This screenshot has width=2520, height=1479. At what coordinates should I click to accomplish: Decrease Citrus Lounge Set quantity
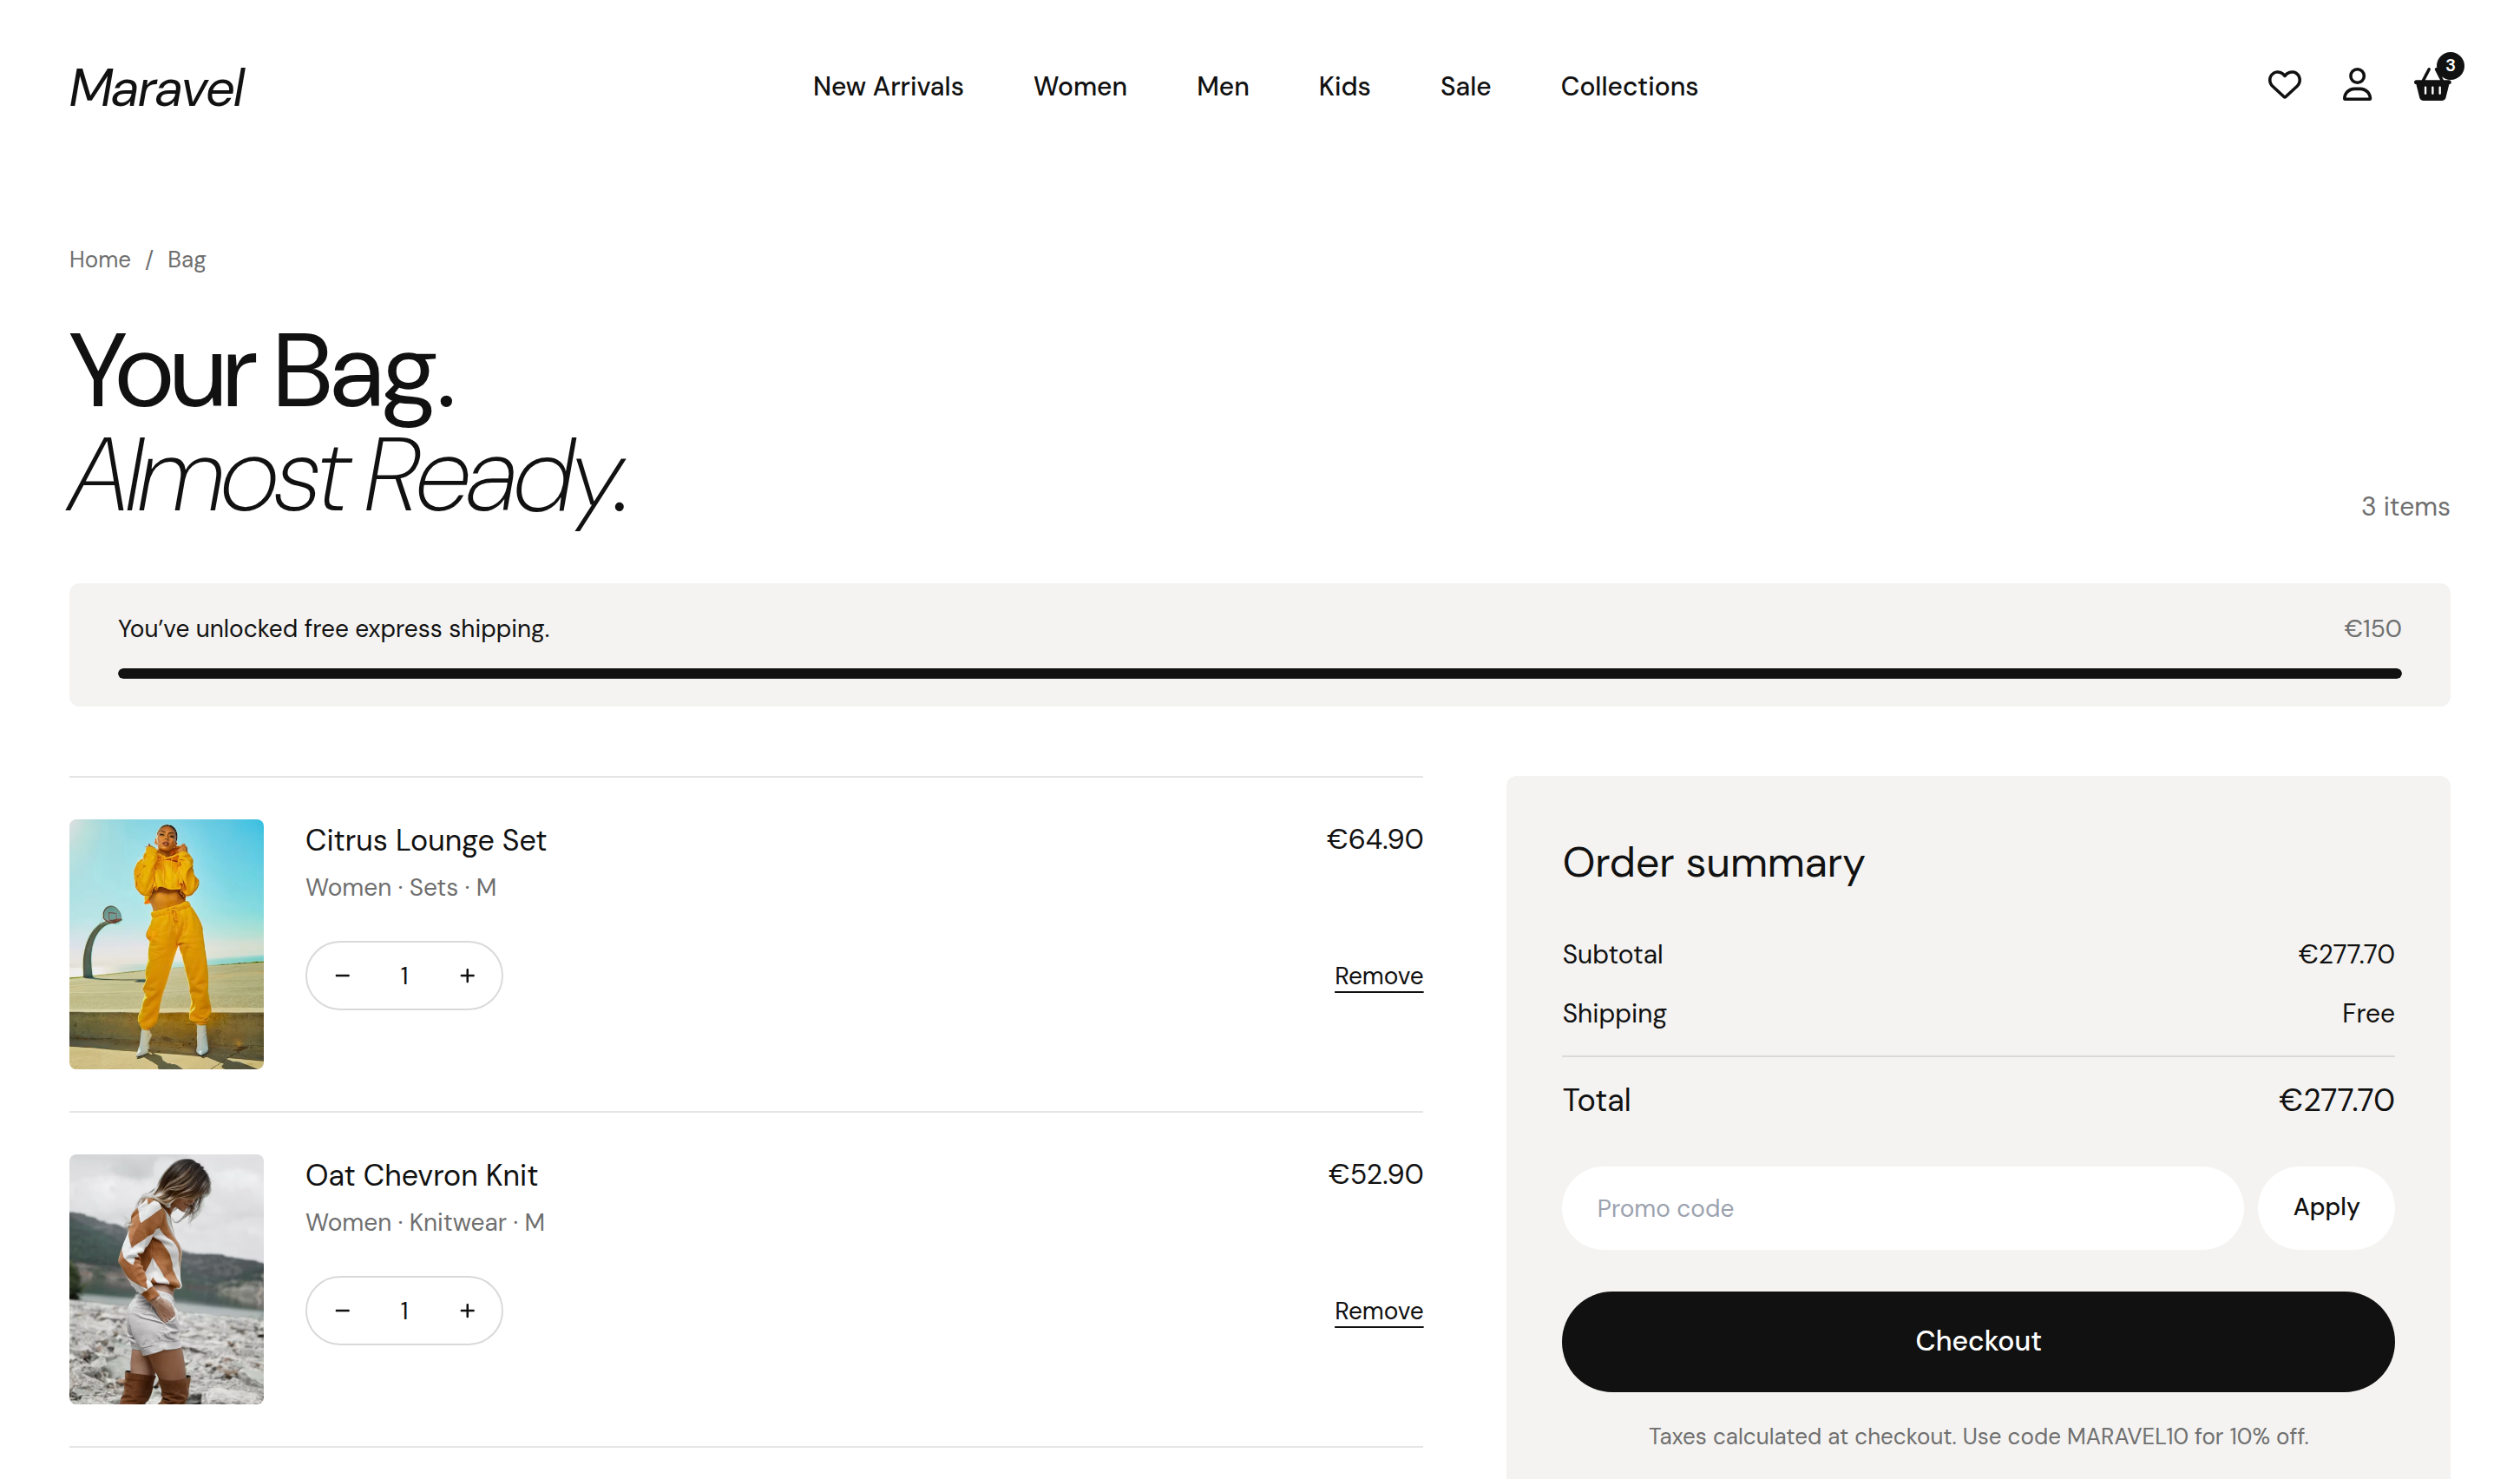[342, 976]
